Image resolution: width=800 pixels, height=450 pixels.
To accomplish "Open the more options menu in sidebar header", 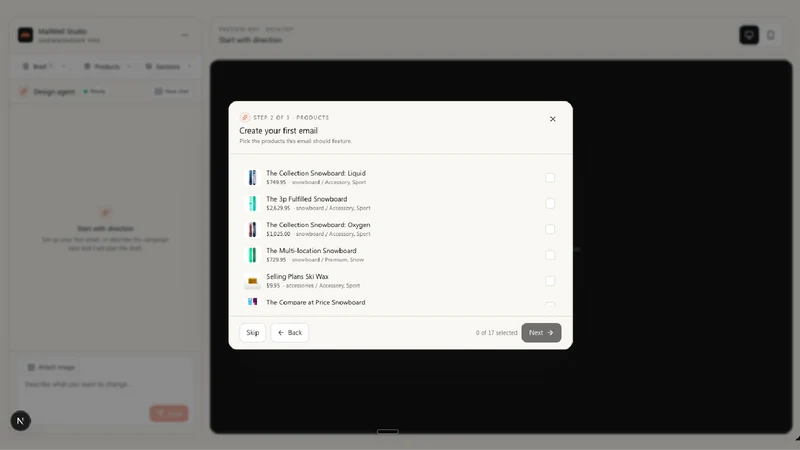I will click(185, 35).
